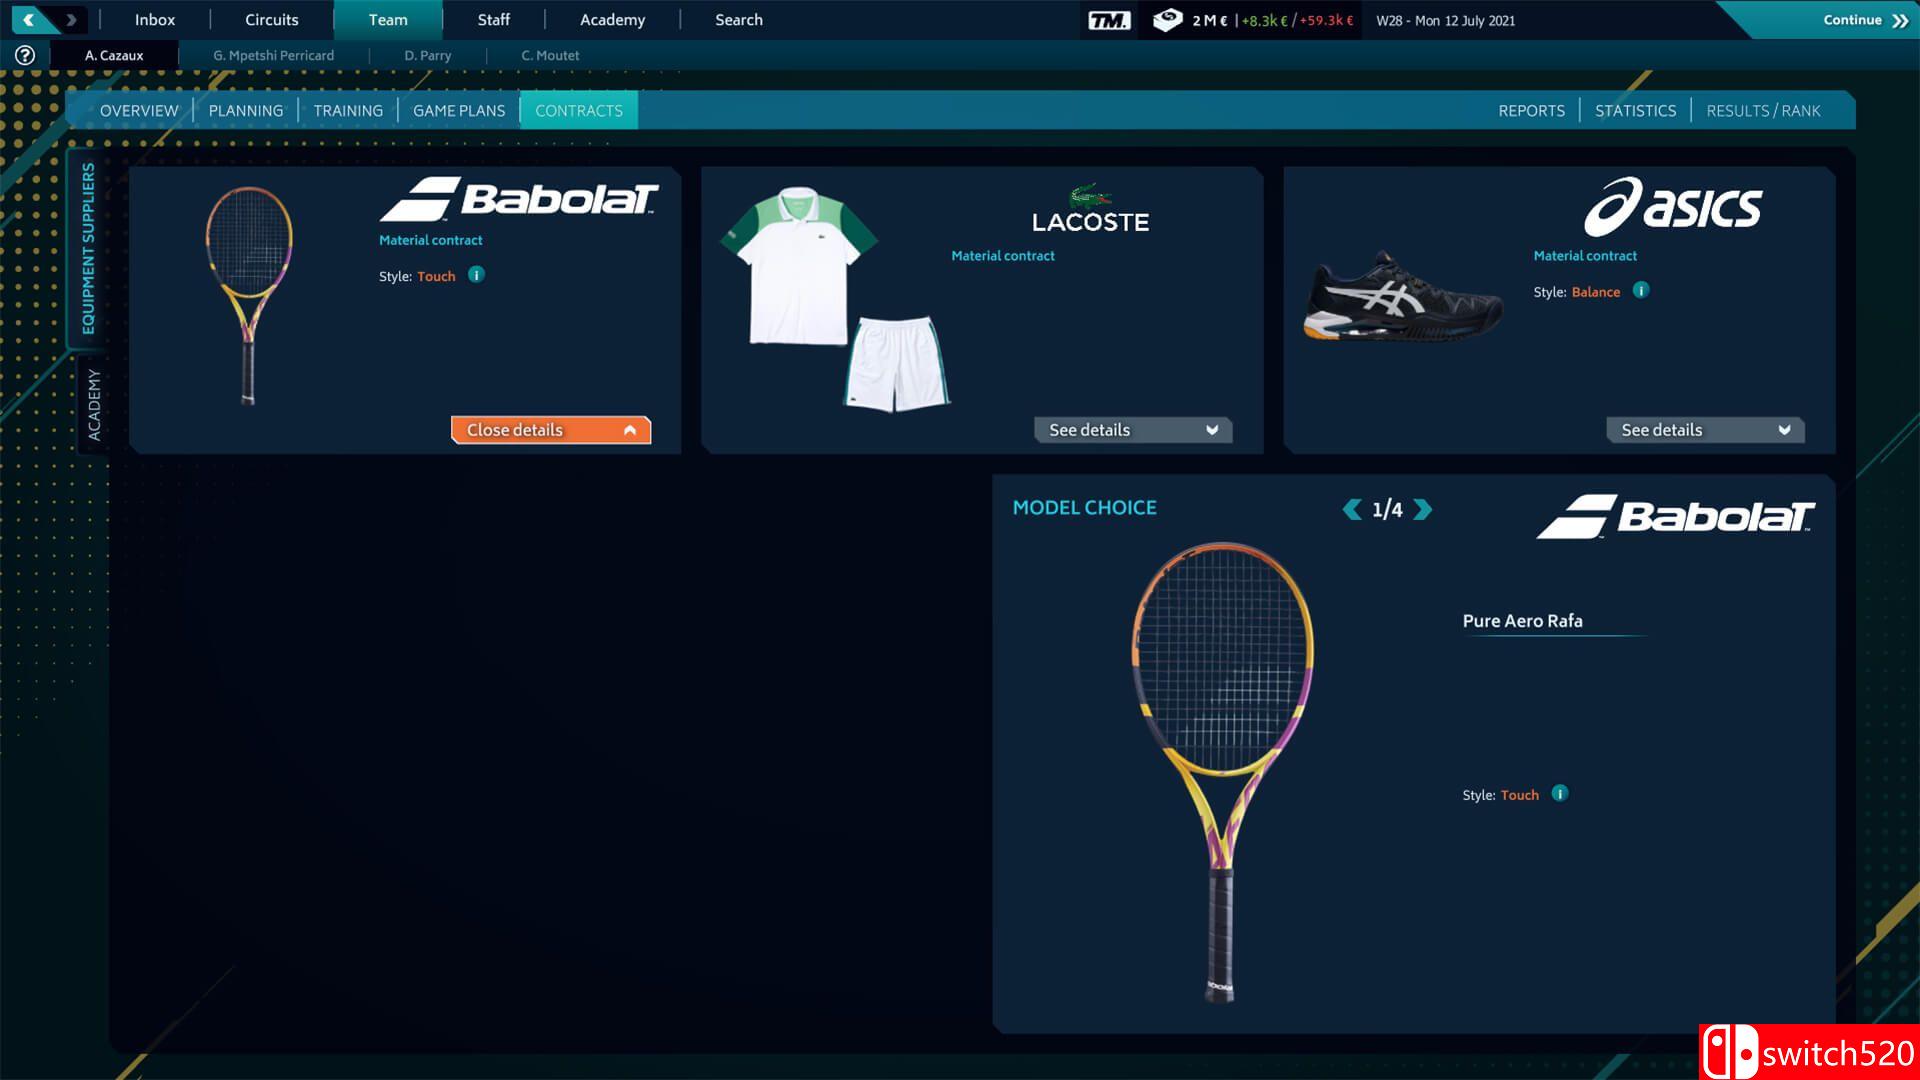1920x1080 pixels.
Task: Click the TM logo icon
Action: point(1108,20)
